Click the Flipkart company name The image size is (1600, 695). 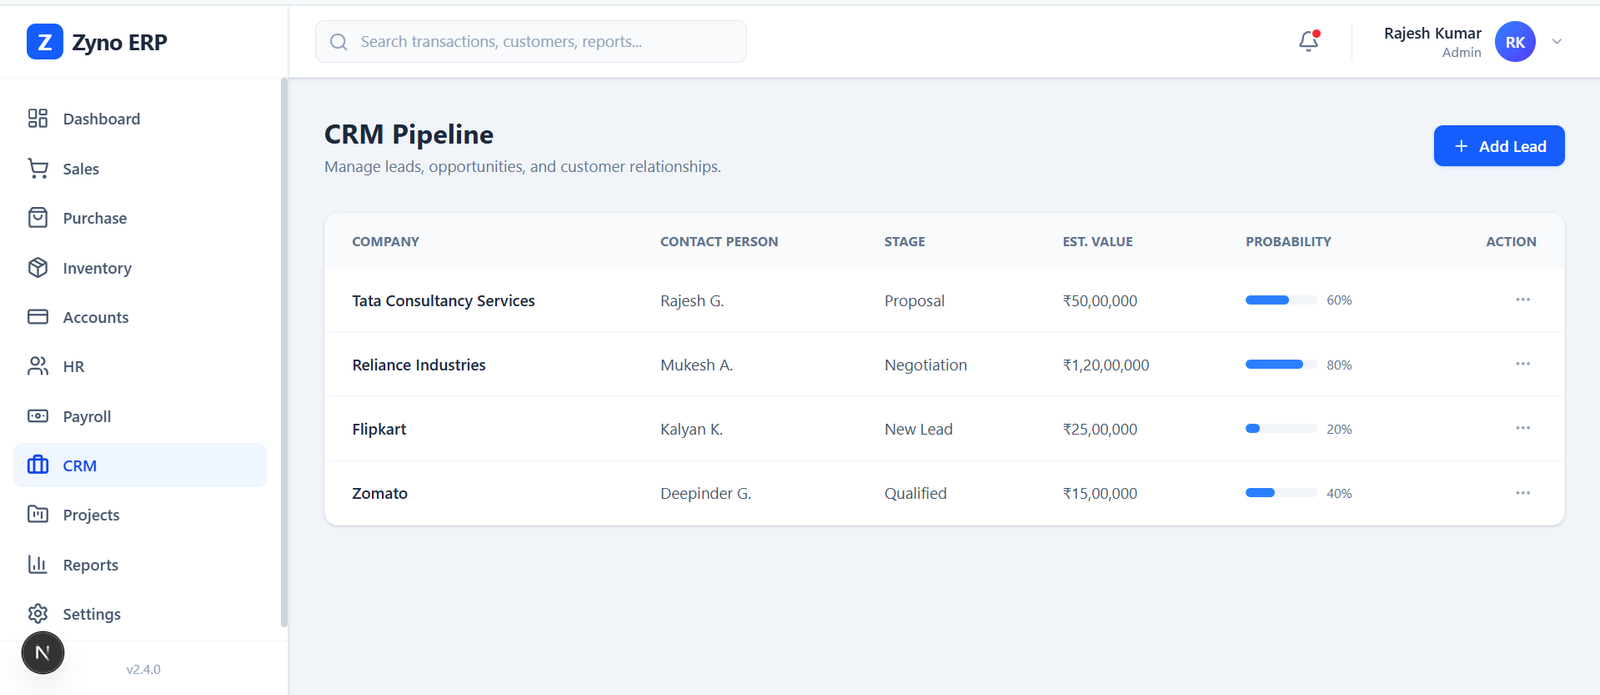point(379,429)
